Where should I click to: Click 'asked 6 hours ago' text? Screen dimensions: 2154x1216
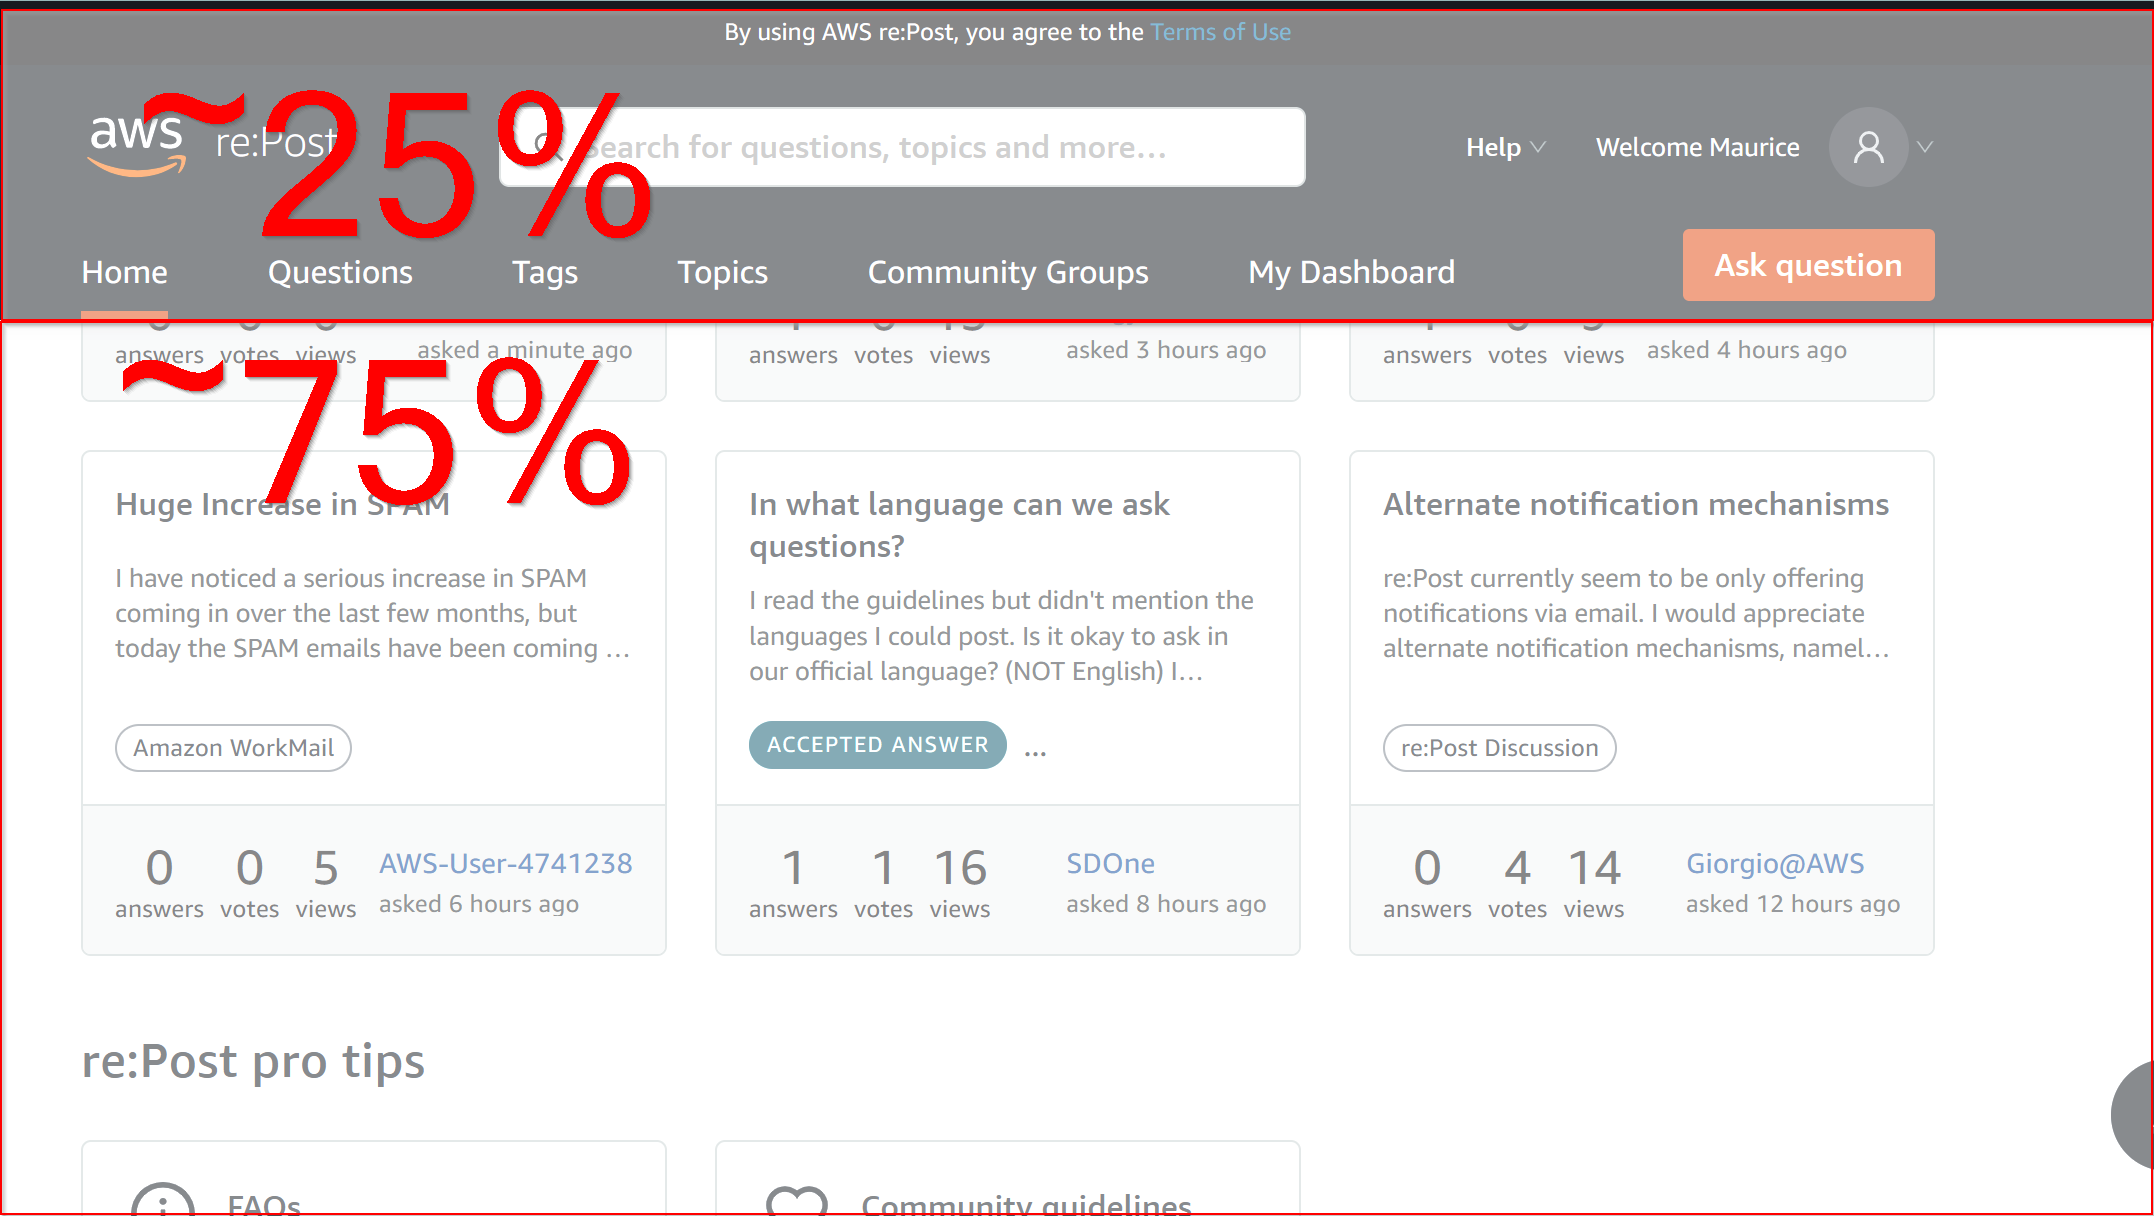(x=478, y=904)
